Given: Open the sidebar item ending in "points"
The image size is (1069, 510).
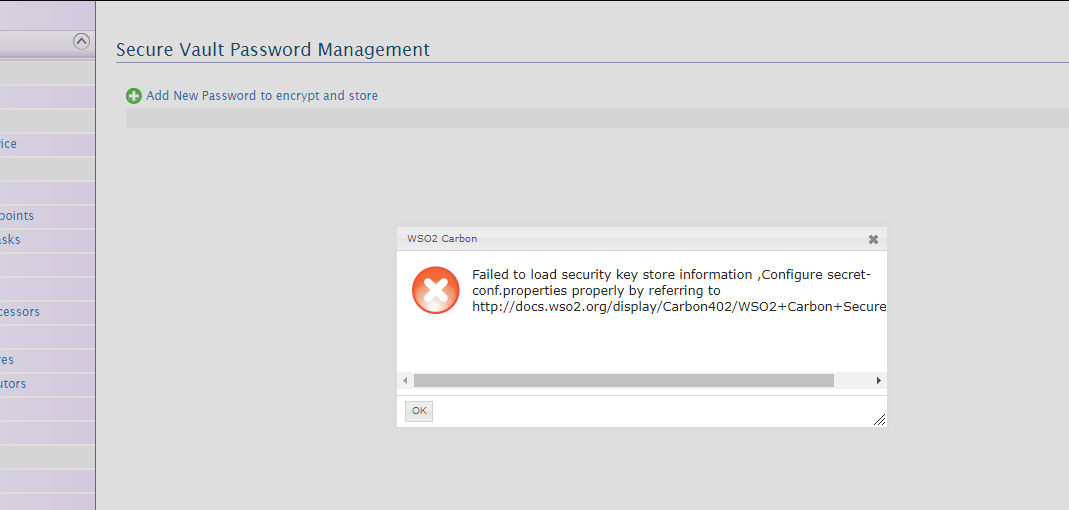Looking at the screenshot, I should coord(17,216).
